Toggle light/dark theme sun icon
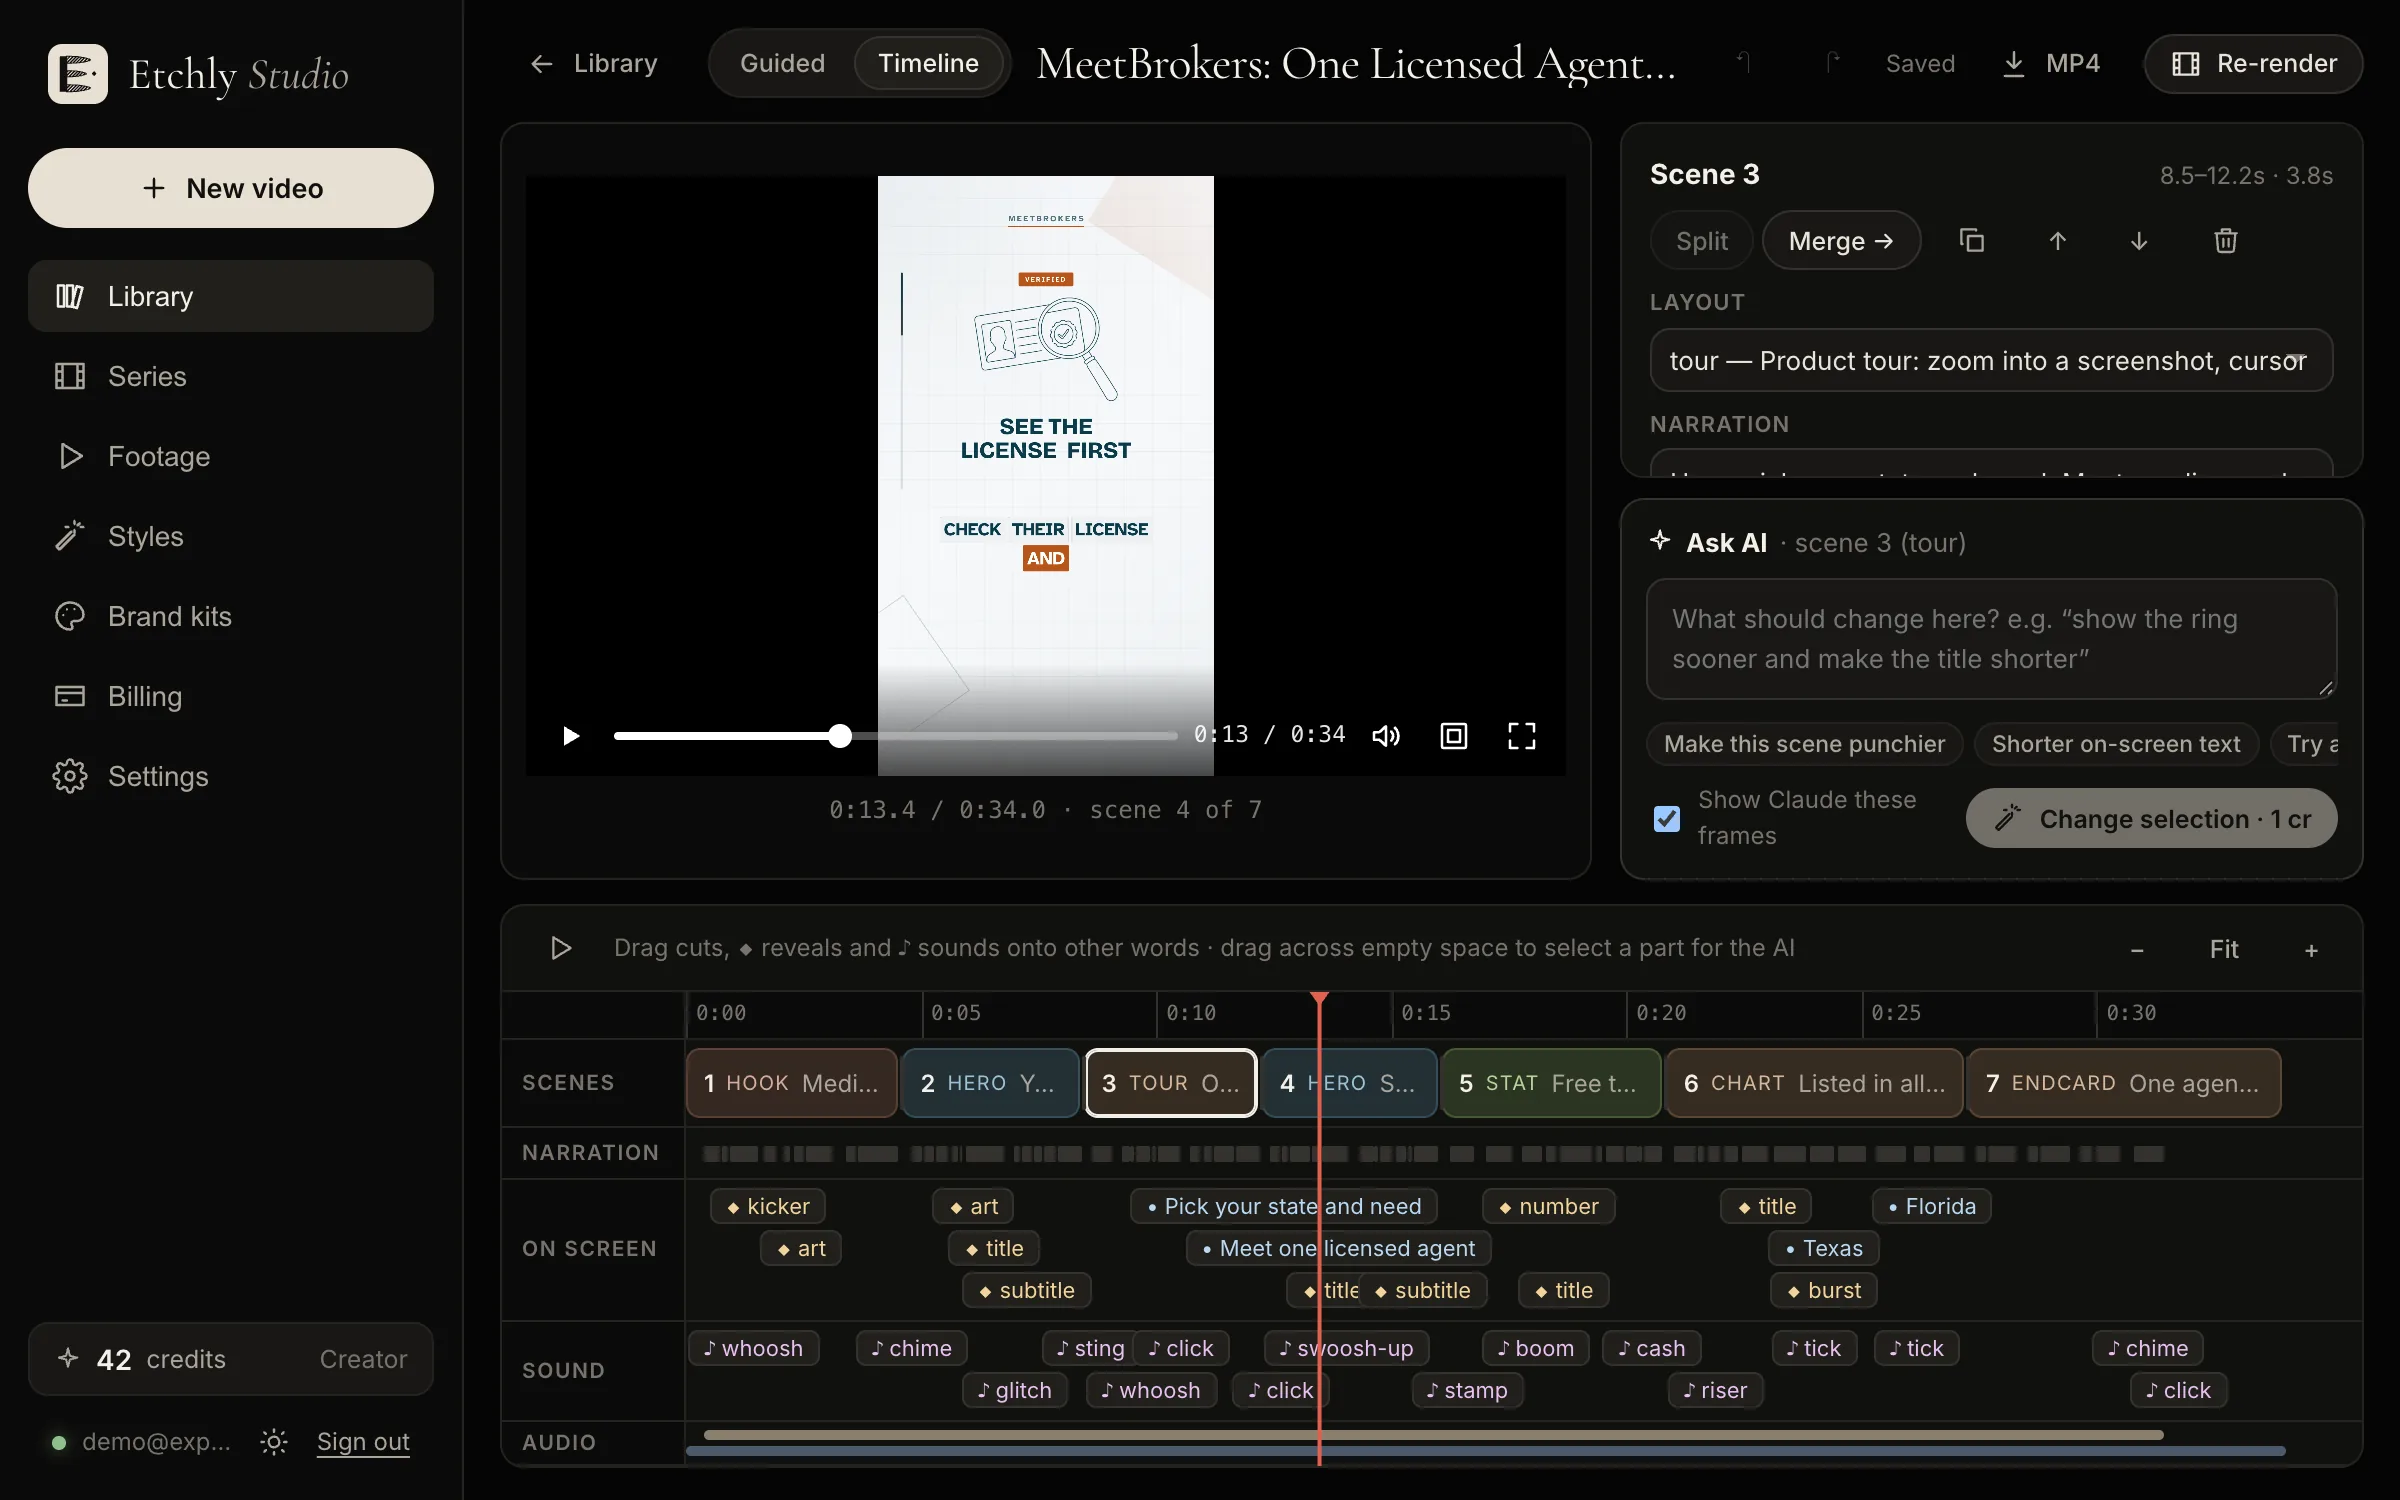Viewport: 2400px width, 1500px height. [x=274, y=1441]
